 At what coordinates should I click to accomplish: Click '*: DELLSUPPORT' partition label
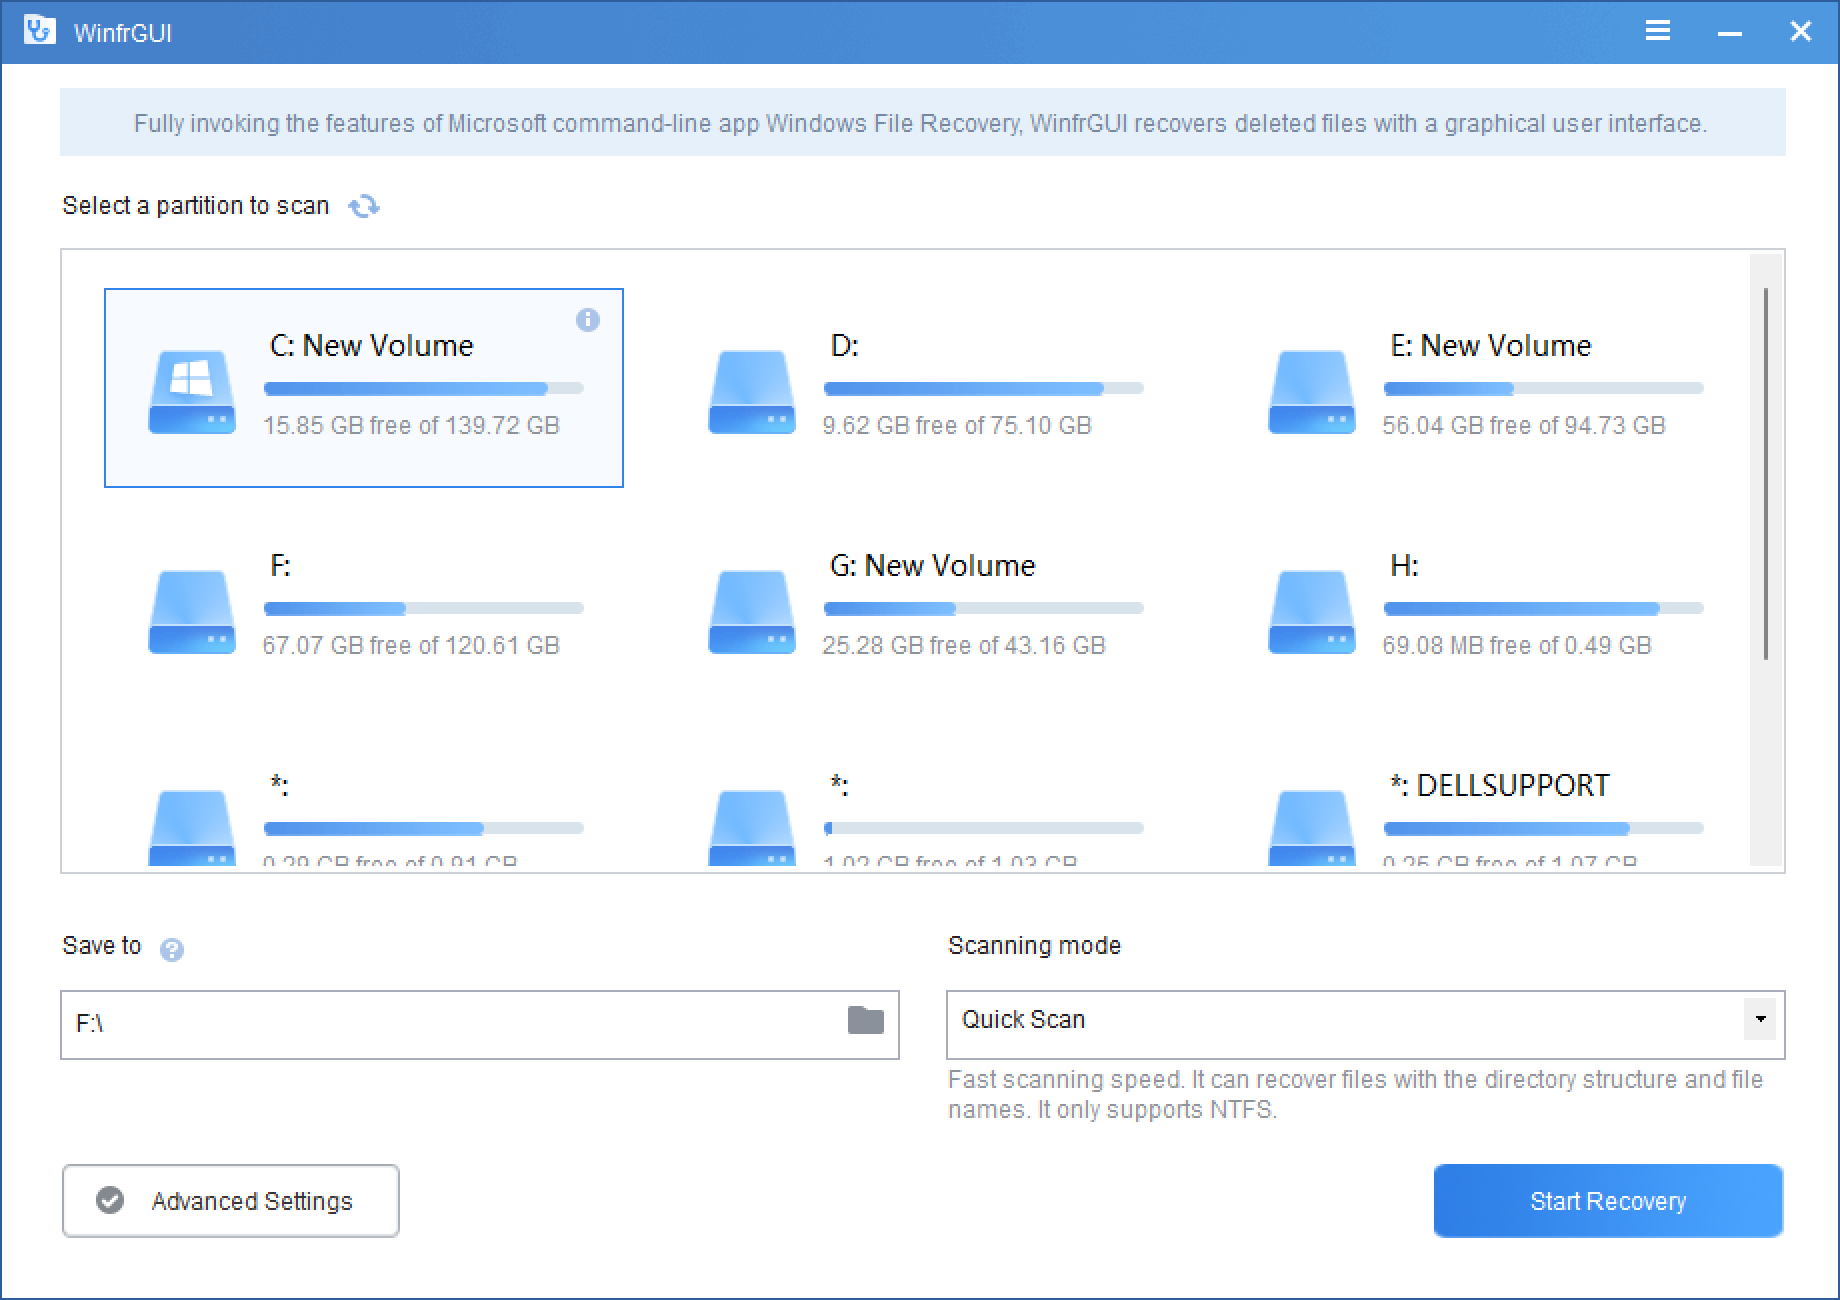[1499, 786]
